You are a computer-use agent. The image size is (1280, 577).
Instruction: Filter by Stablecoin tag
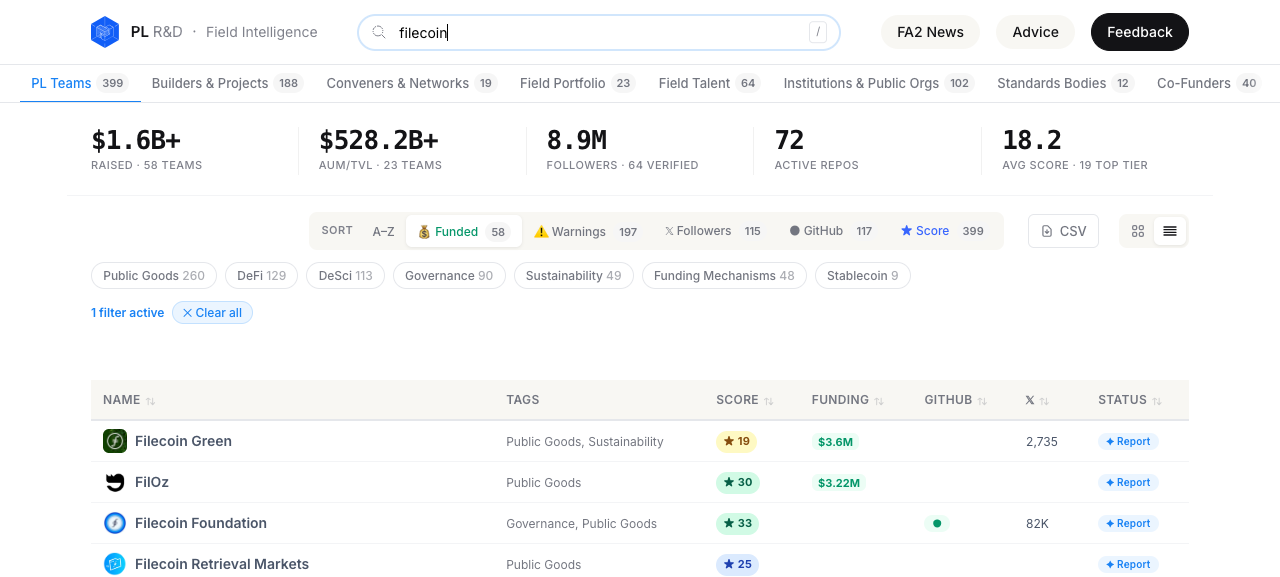[863, 276]
